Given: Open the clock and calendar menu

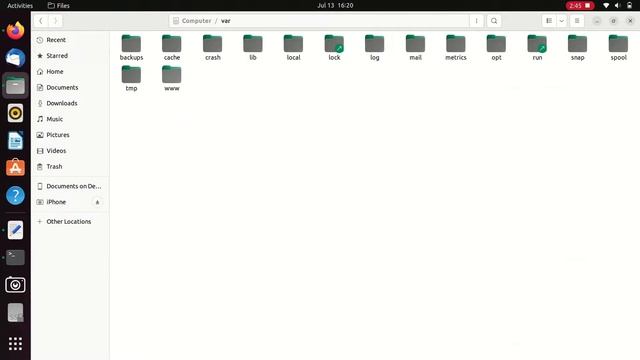Looking at the screenshot, I should coord(335,5).
